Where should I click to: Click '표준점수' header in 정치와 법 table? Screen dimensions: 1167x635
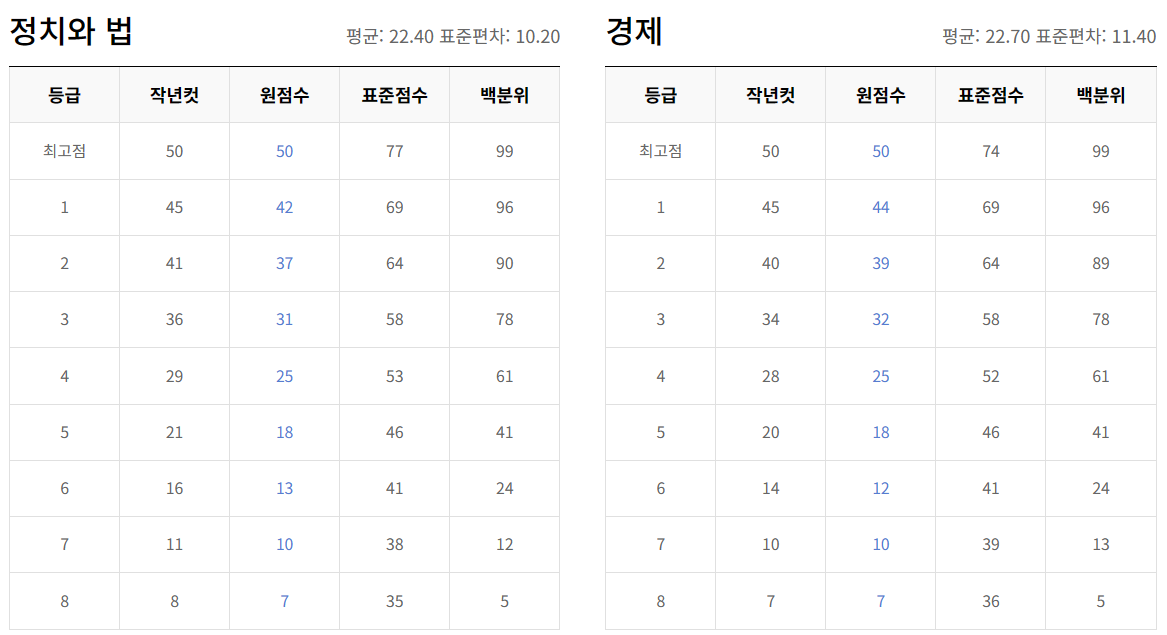click(394, 95)
